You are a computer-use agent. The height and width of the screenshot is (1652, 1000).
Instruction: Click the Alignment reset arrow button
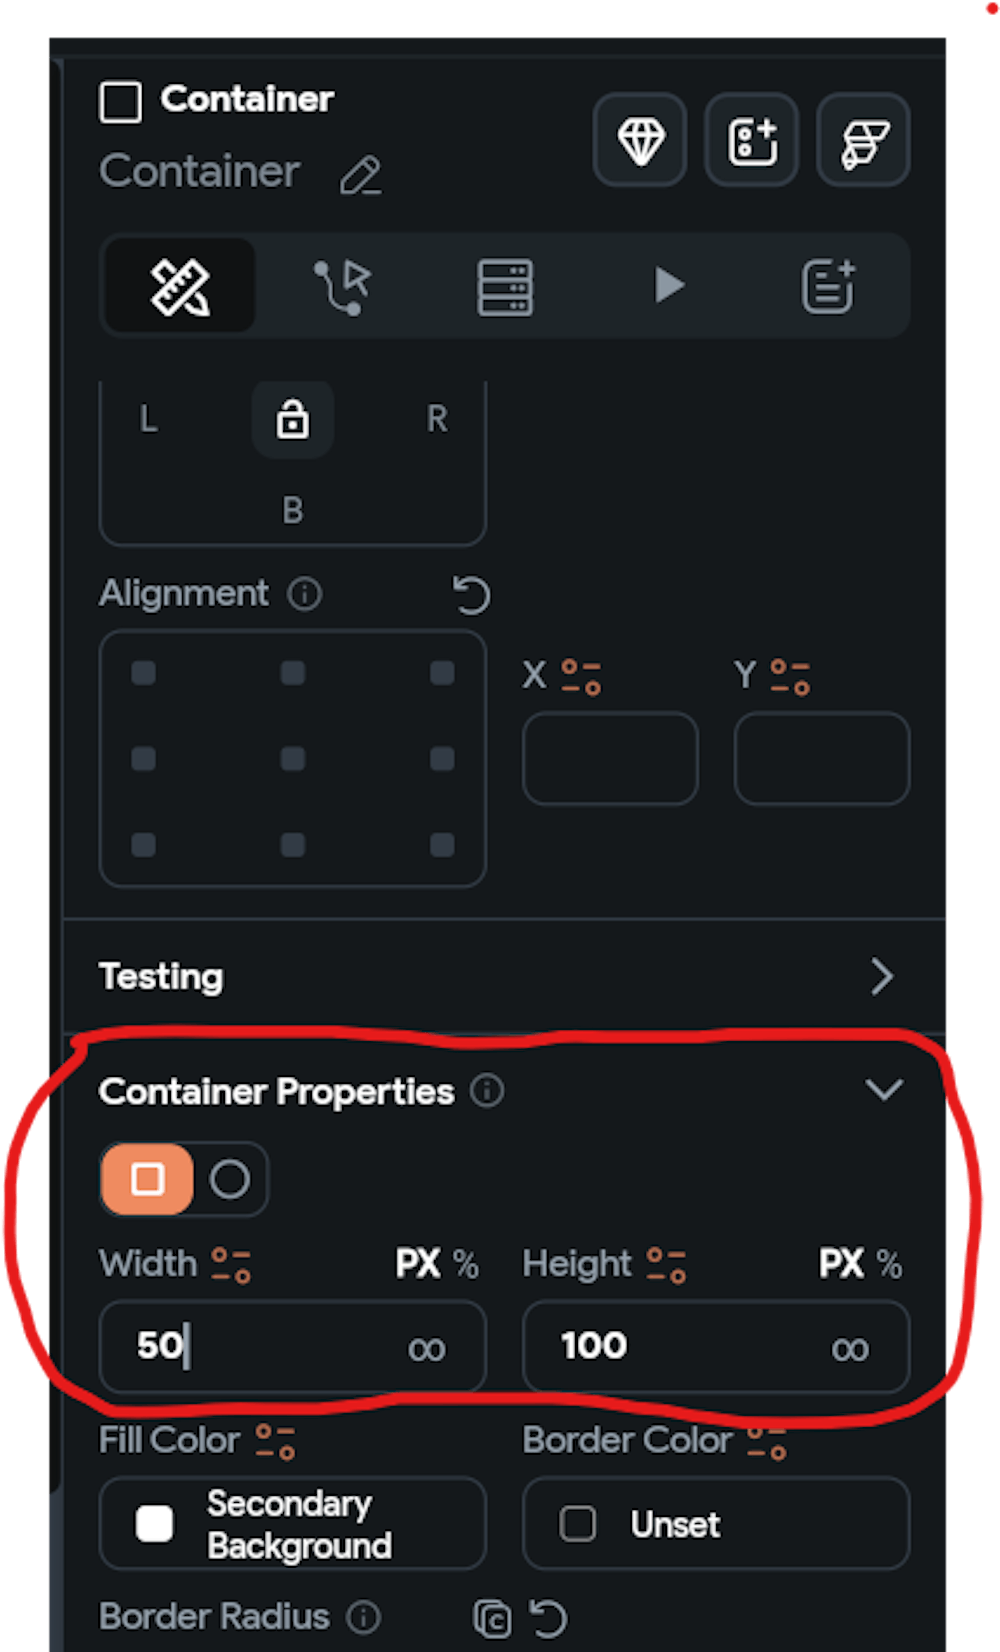[470, 595]
